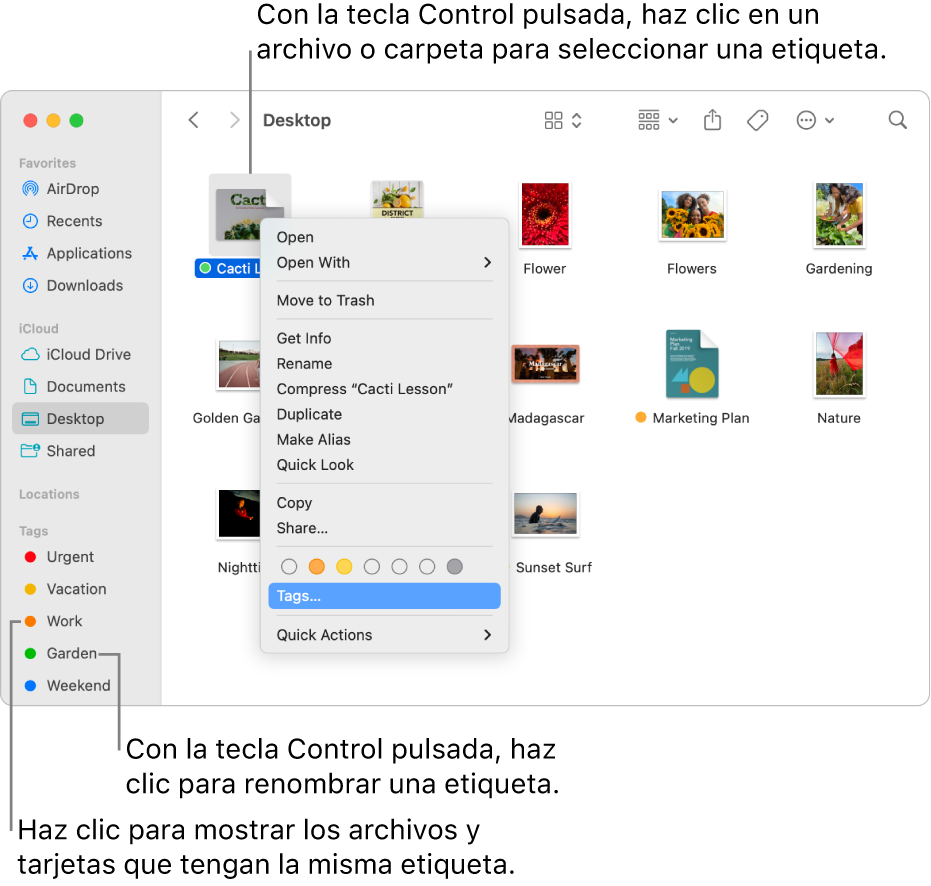Viewport: 931px width, 886px height.
Task: Choose Open in the context menu
Action: click(x=384, y=237)
